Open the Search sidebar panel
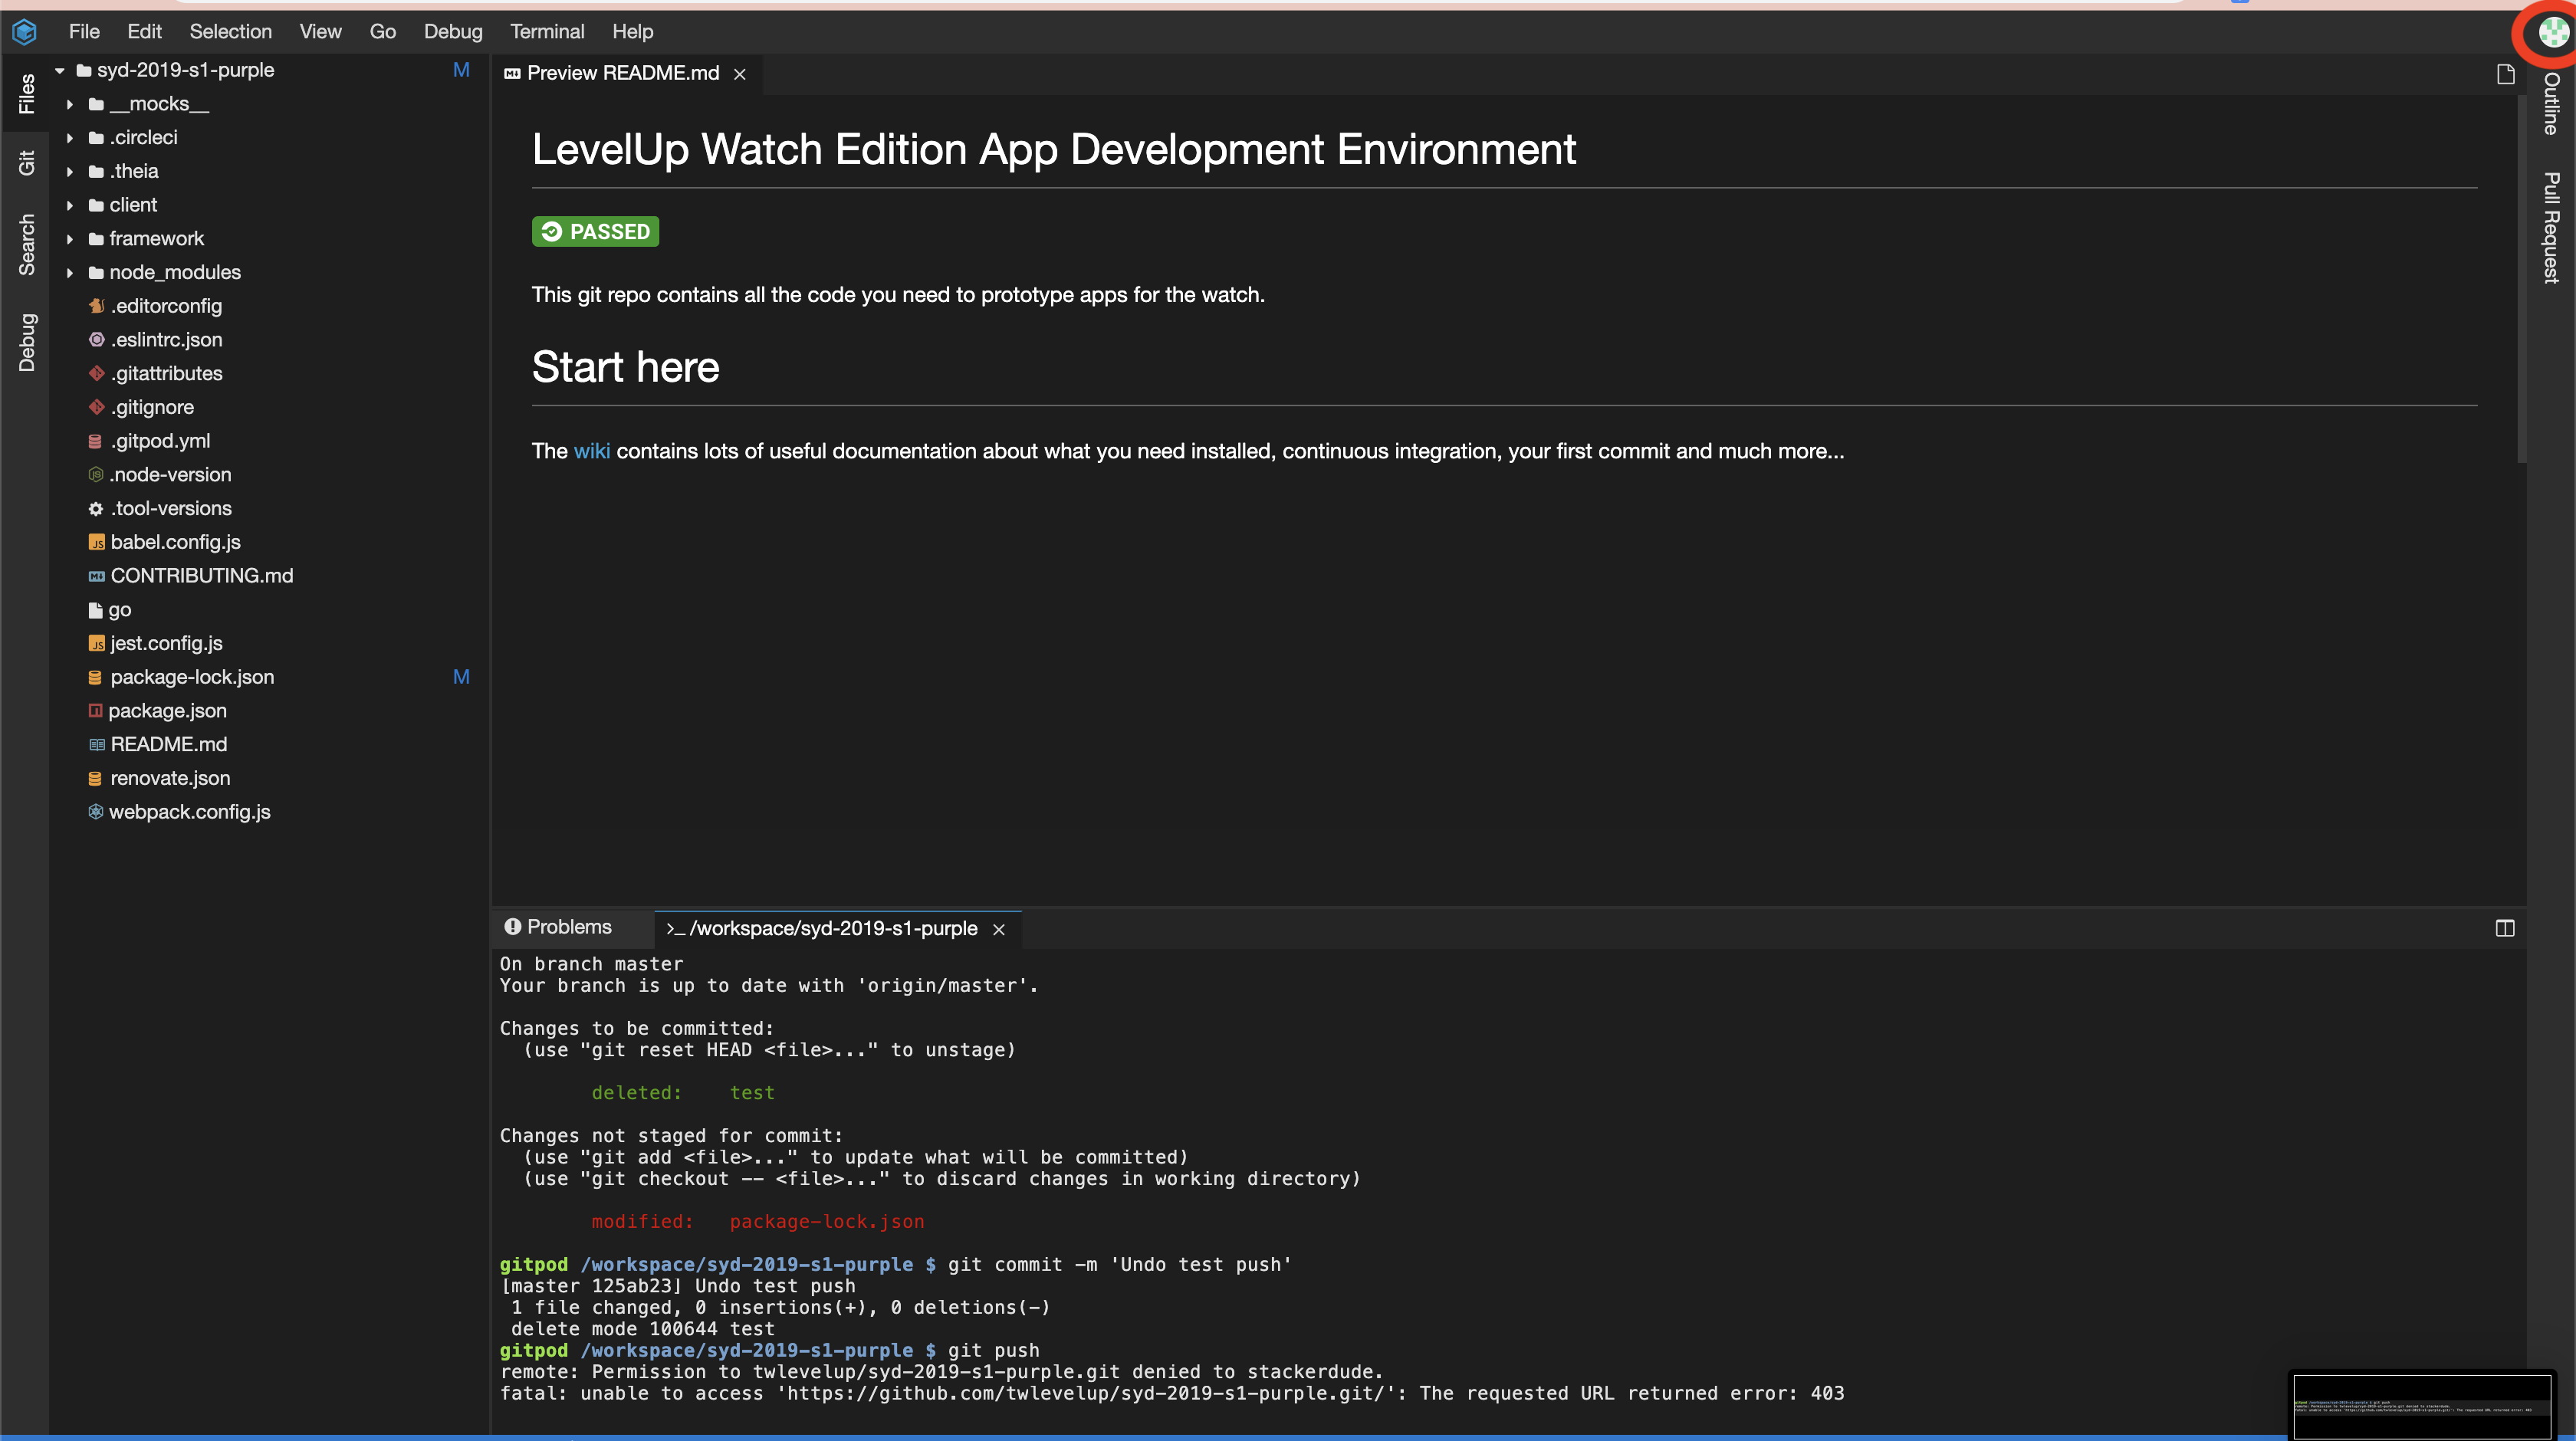This screenshot has height=1441, width=2576. coord(26,244)
